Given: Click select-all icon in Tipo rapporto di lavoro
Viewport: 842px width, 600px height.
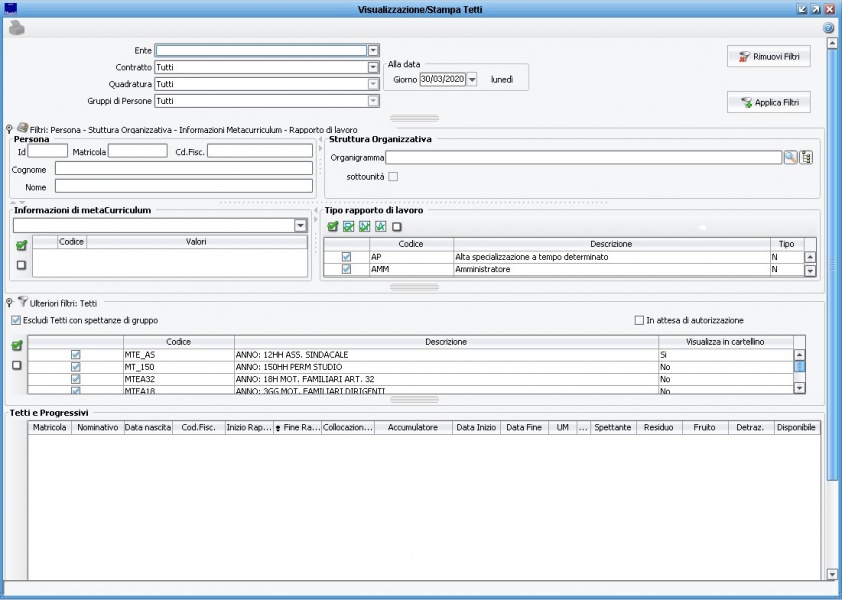Looking at the screenshot, I should (332, 227).
